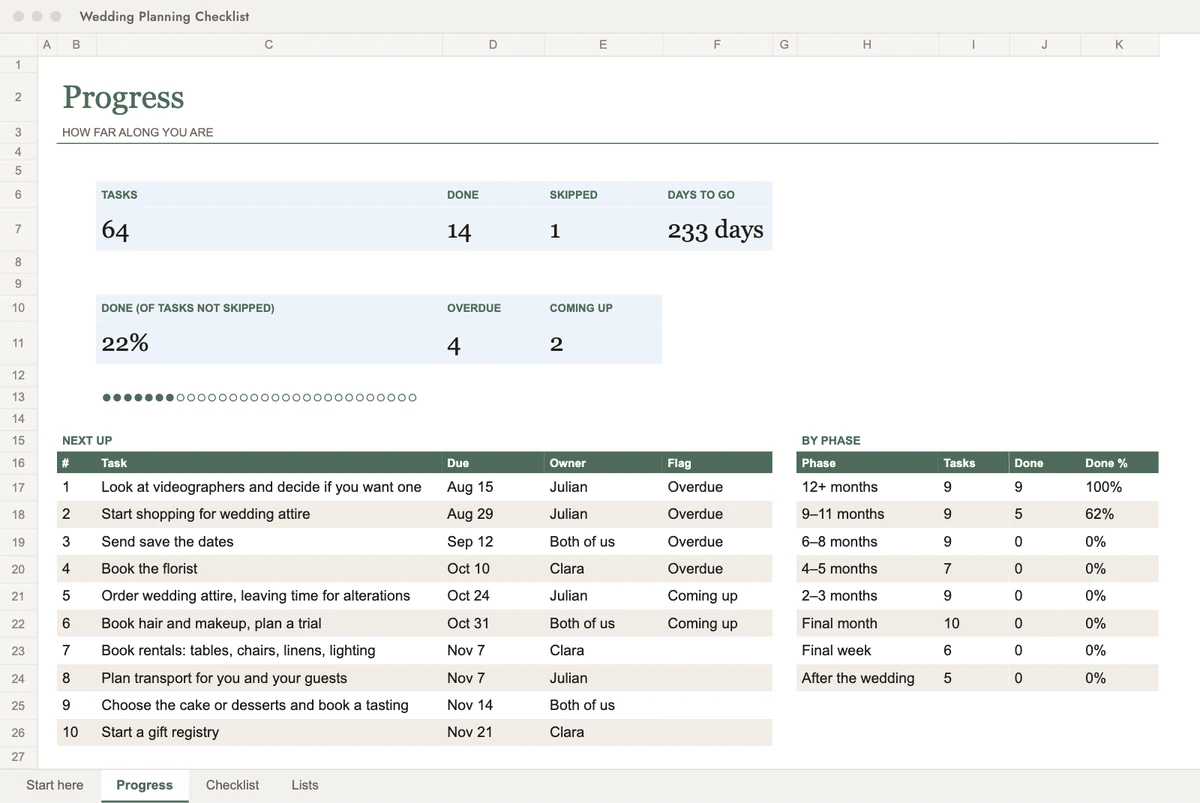The image size is (1200, 803).
Task: Click the Progress title cell
Action: point(123,97)
